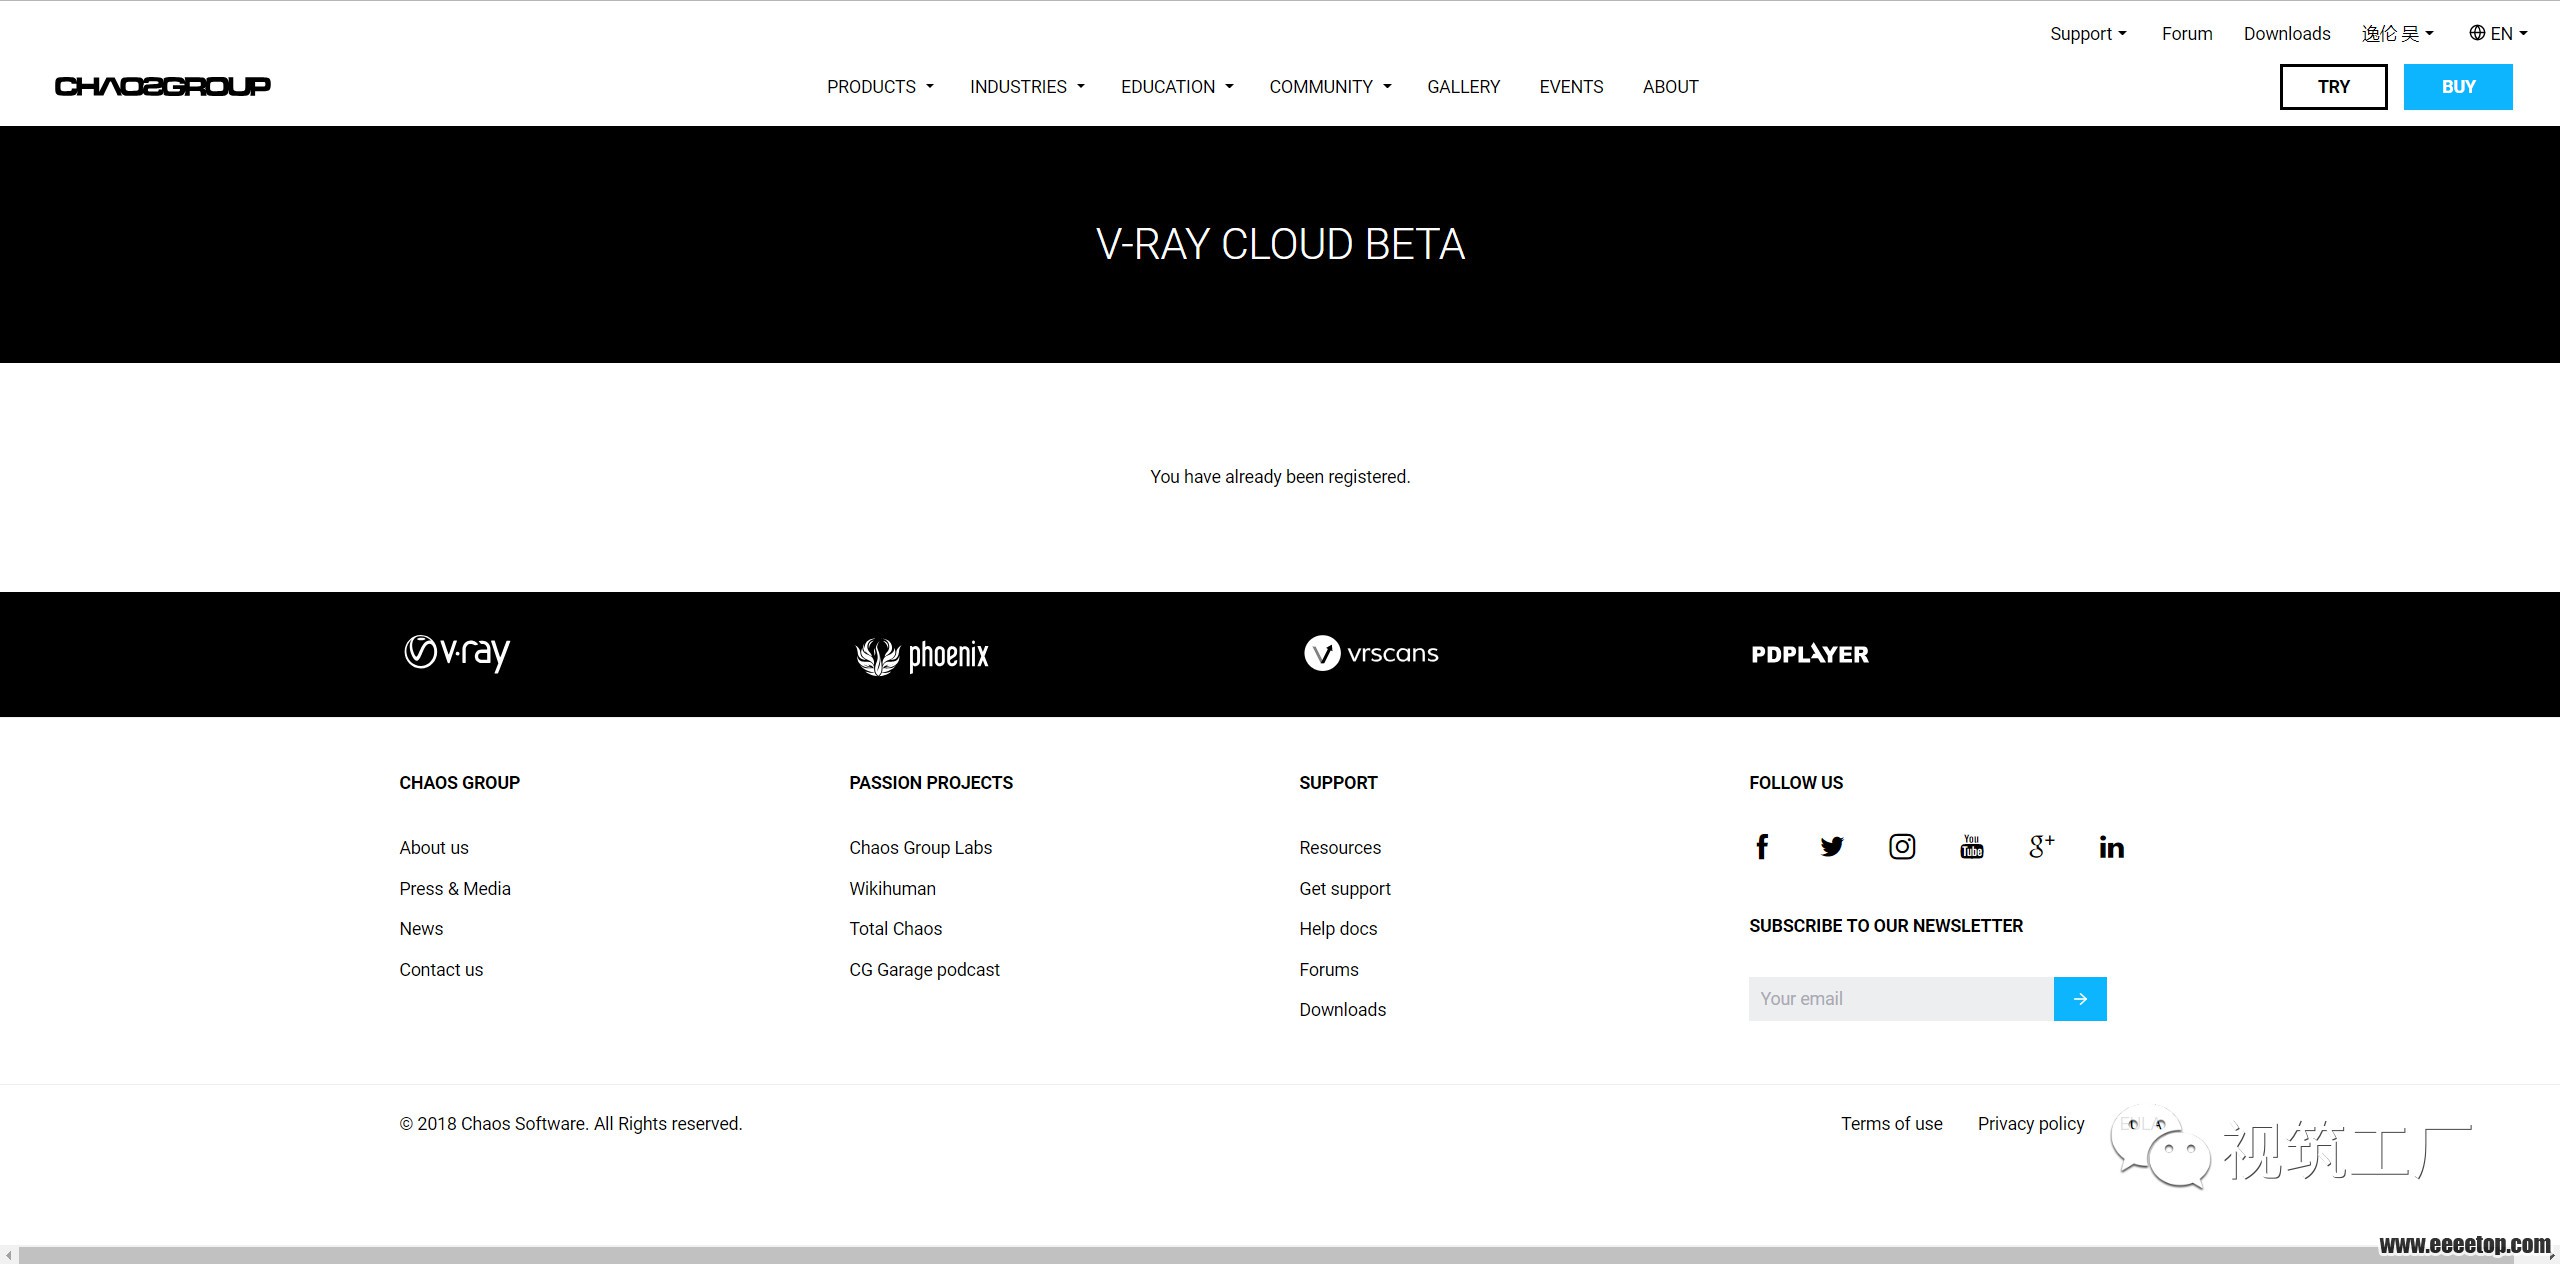Screen dimensions: 2560x1264
Task: Open the CG Garage podcast link
Action: [x=924, y=970]
